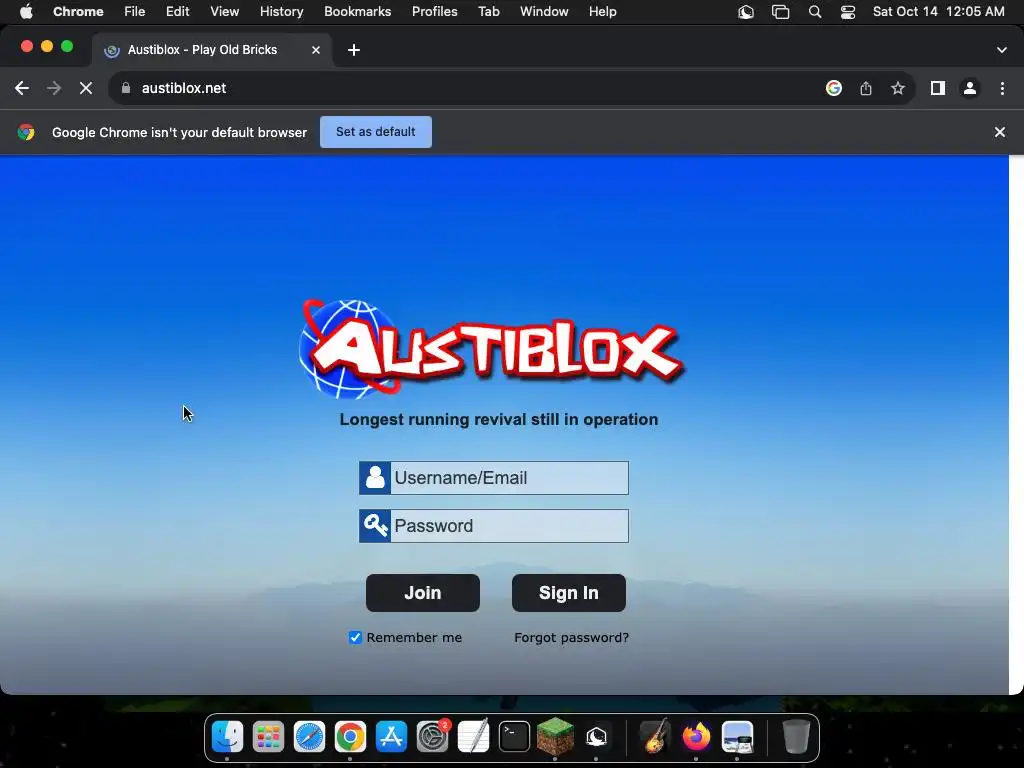This screenshot has width=1024, height=768.
Task: Dismiss the default browser notification bar
Action: [1000, 132]
